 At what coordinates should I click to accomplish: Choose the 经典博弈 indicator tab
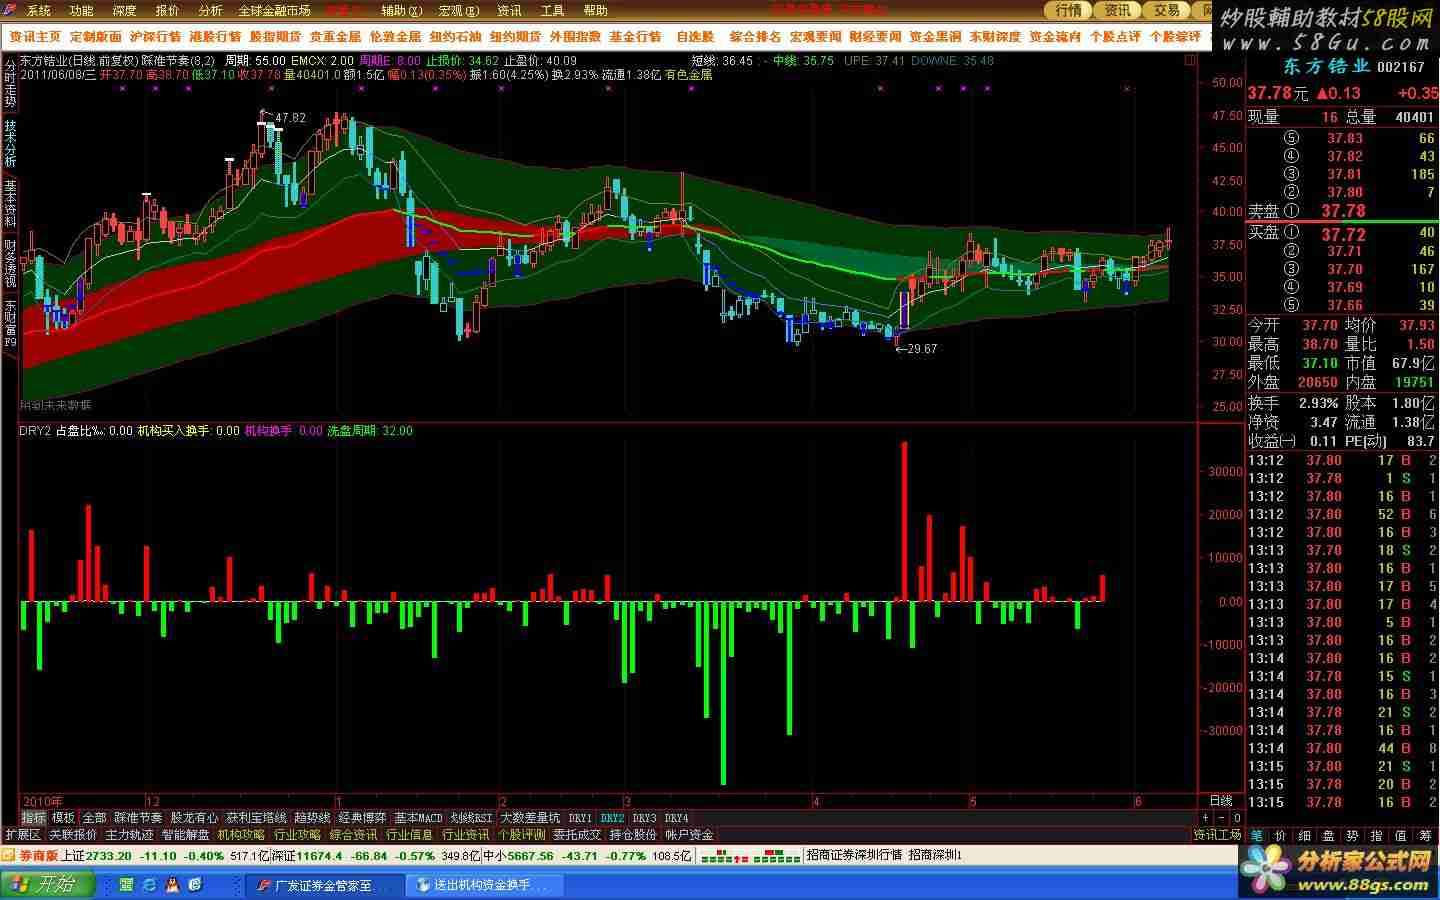click(x=362, y=818)
